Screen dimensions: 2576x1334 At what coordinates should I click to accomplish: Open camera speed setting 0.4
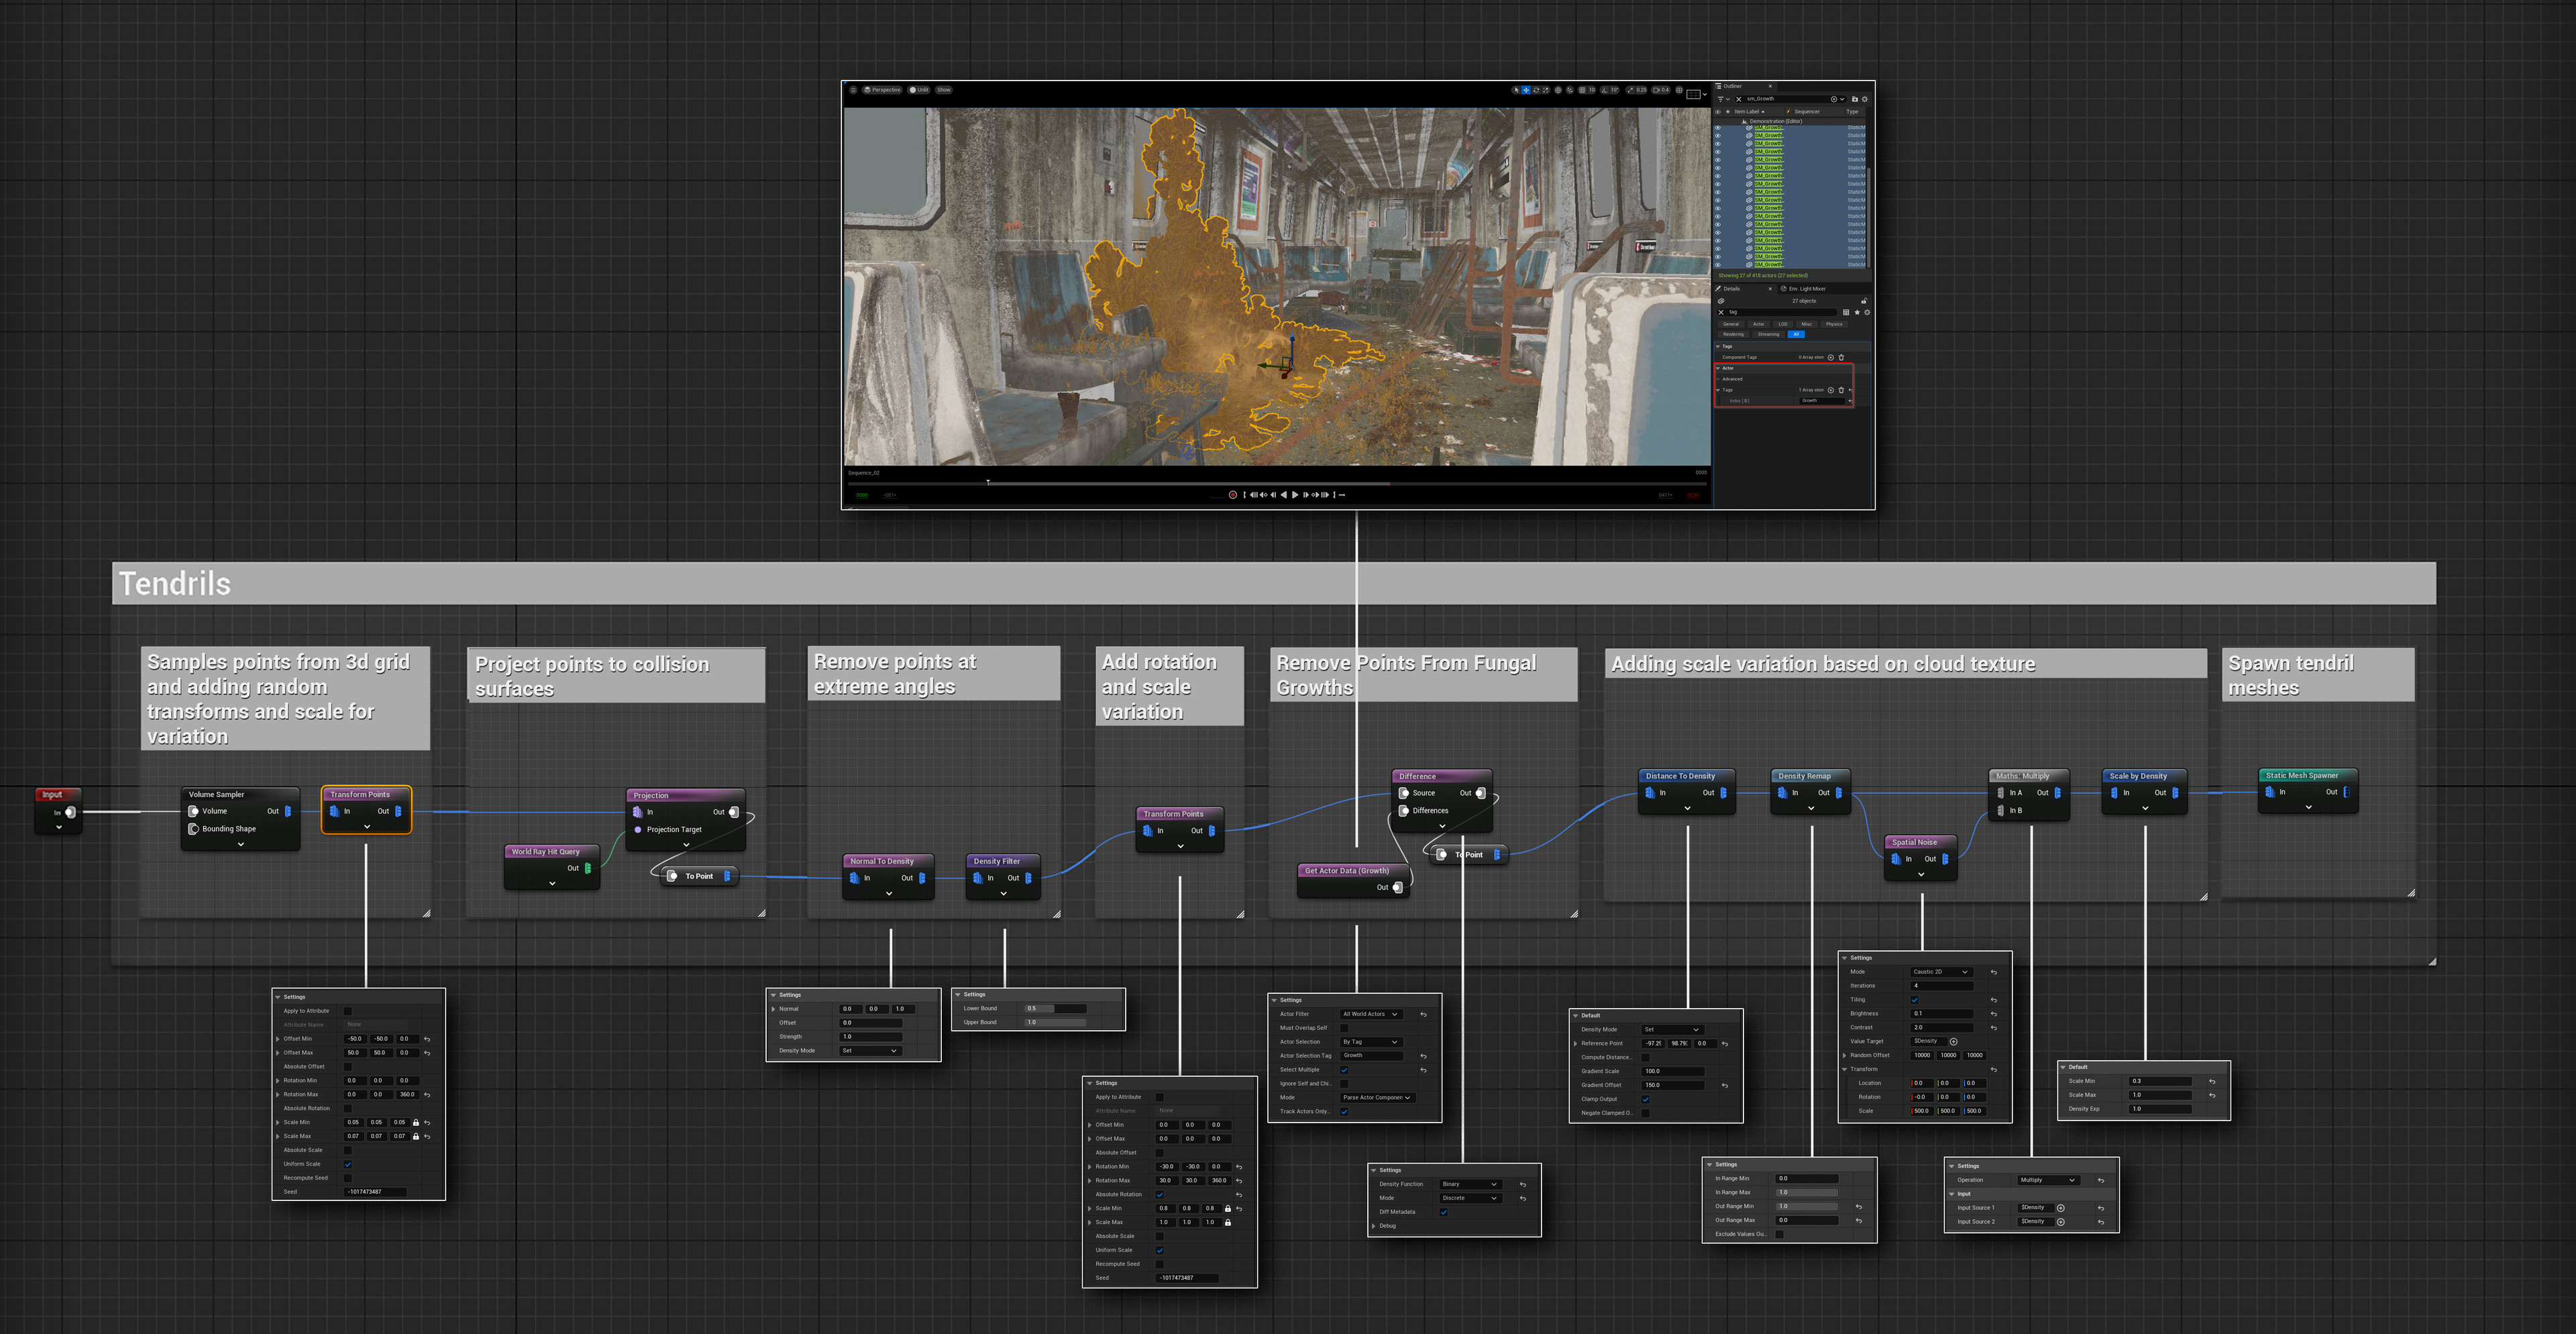1661,90
